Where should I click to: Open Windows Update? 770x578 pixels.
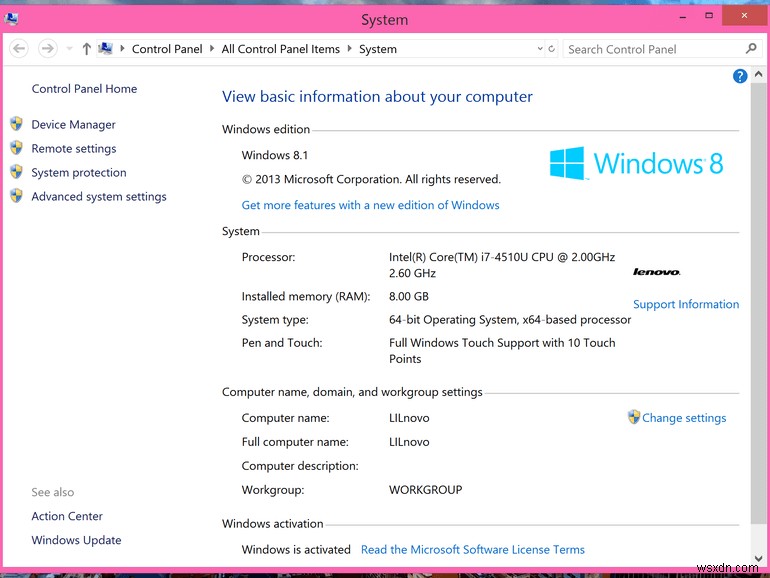76,540
